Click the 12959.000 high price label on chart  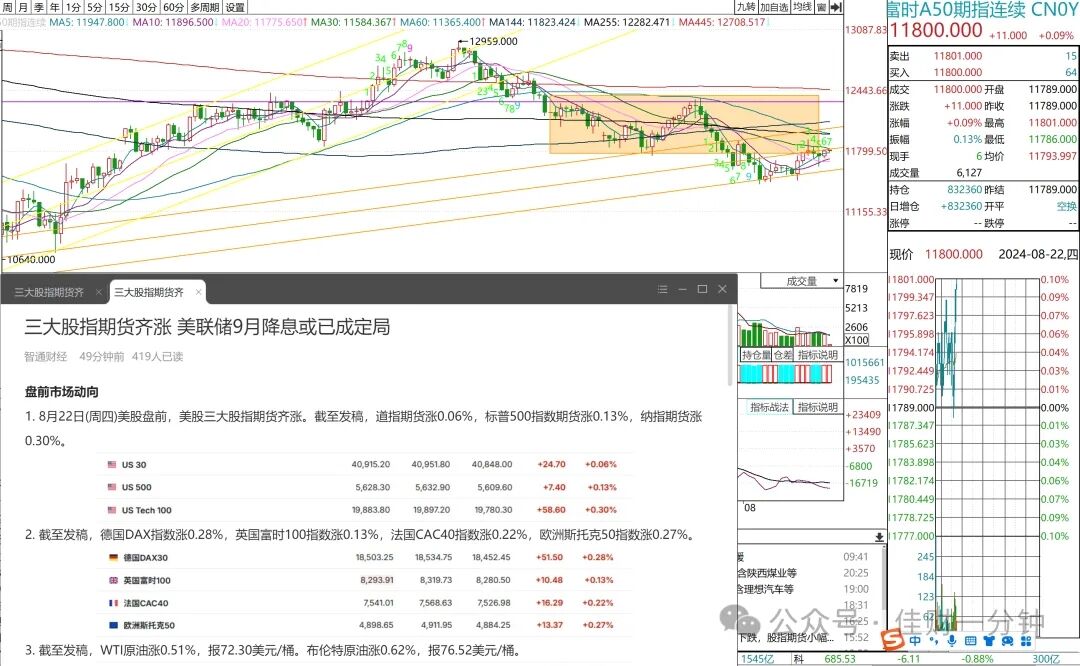[x=493, y=41]
